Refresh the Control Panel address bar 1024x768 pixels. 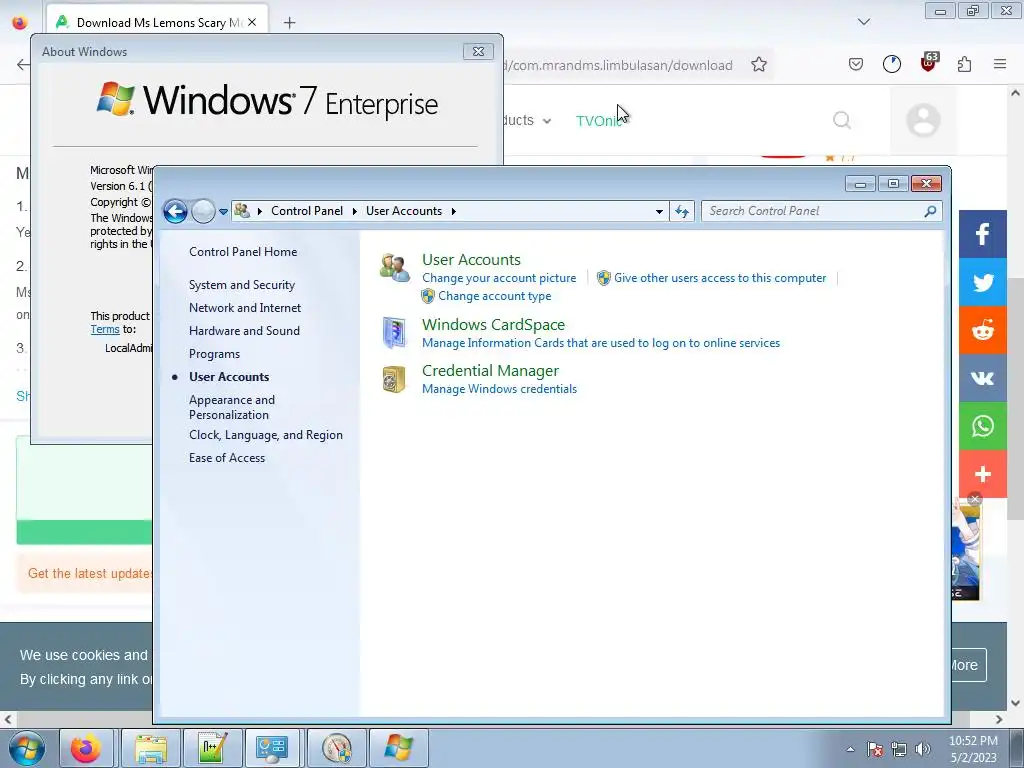[682, 211]
